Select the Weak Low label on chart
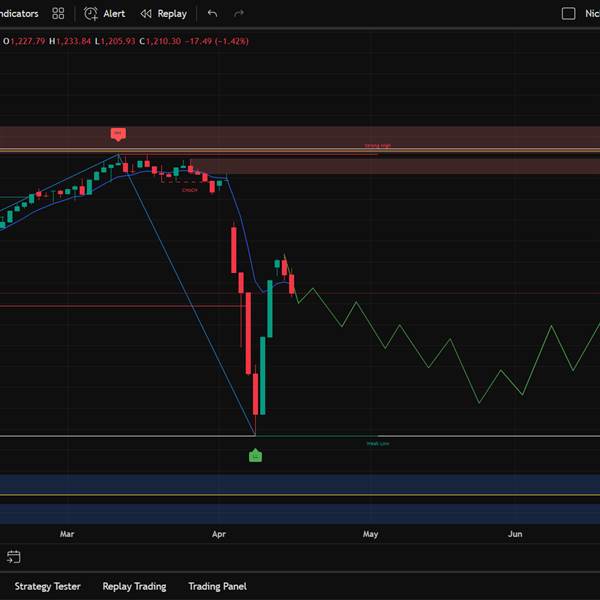The height and width of the screenshot is (600, 600). tap(378, 444)
